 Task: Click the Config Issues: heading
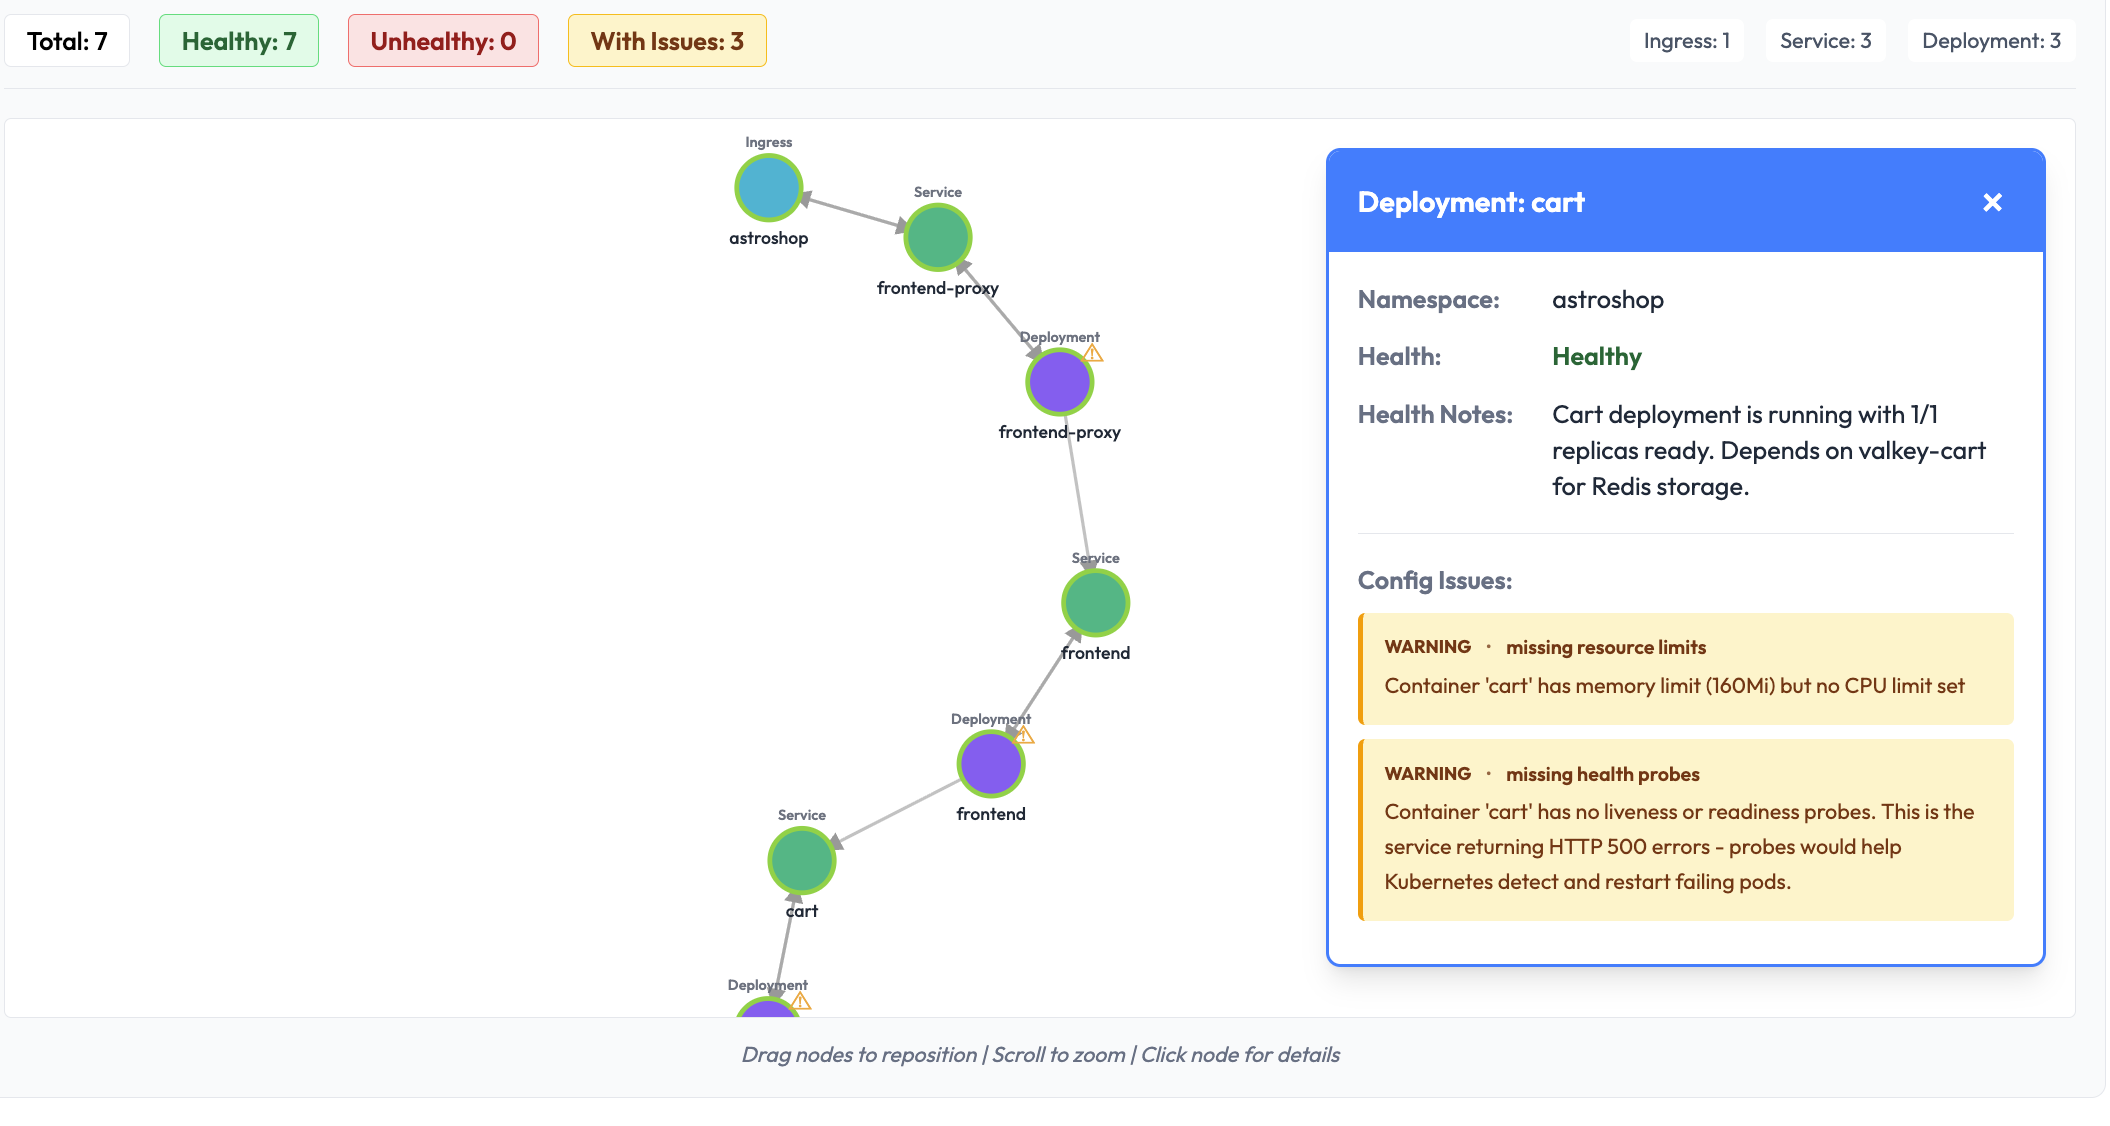[1435, 581]
